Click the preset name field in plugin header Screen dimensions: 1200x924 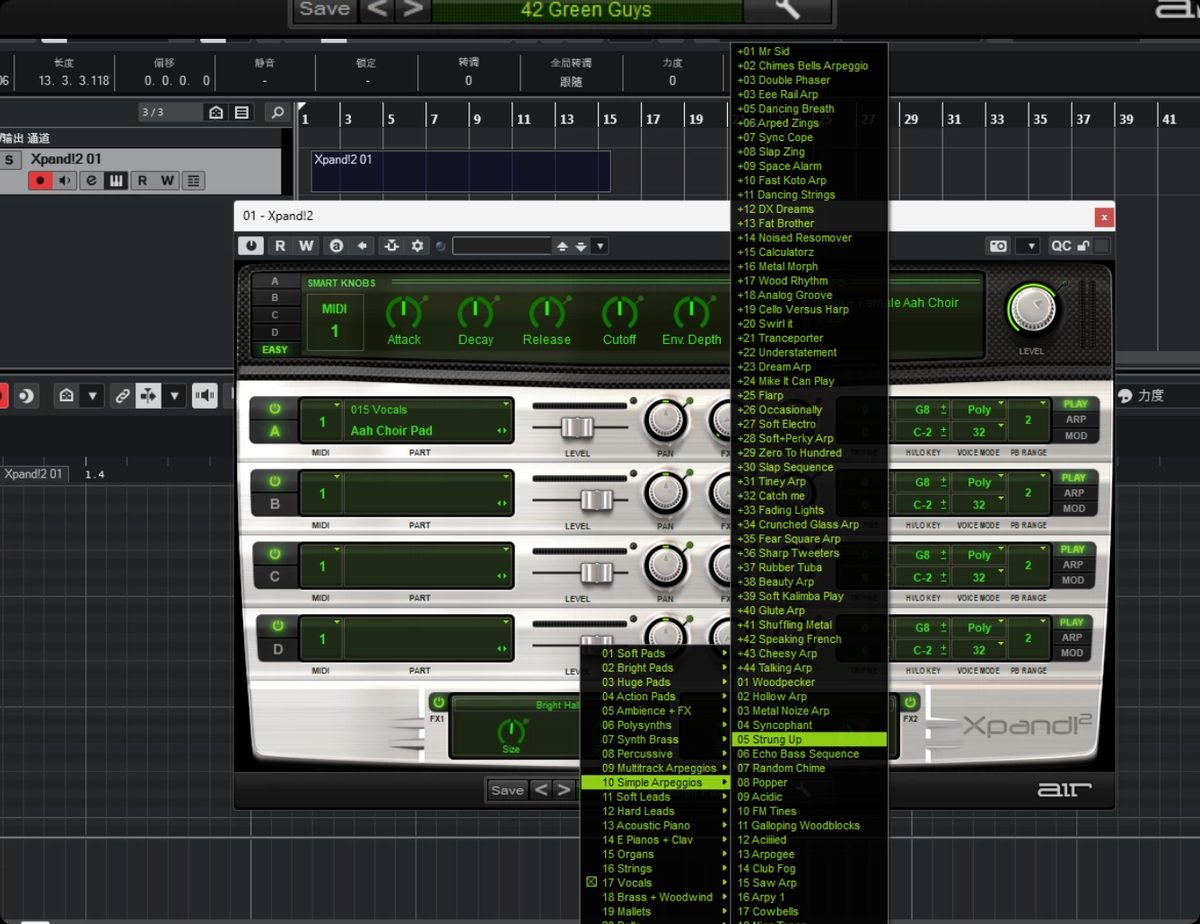point(502,246)
